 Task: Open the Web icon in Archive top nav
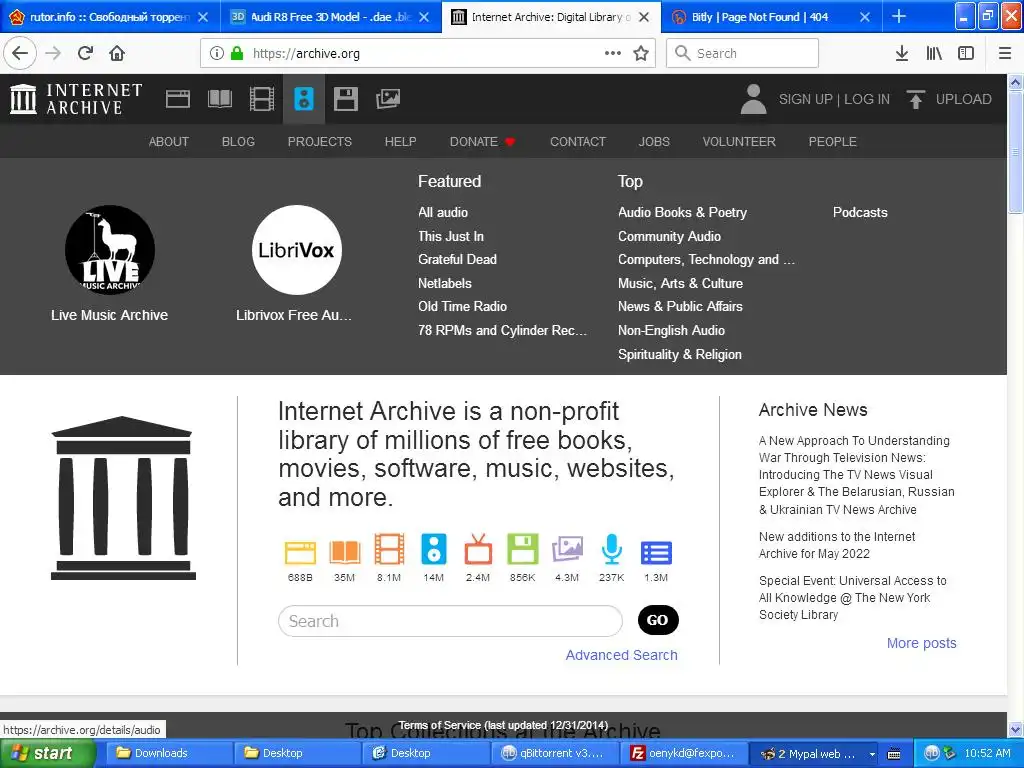[x=178, y=99]
